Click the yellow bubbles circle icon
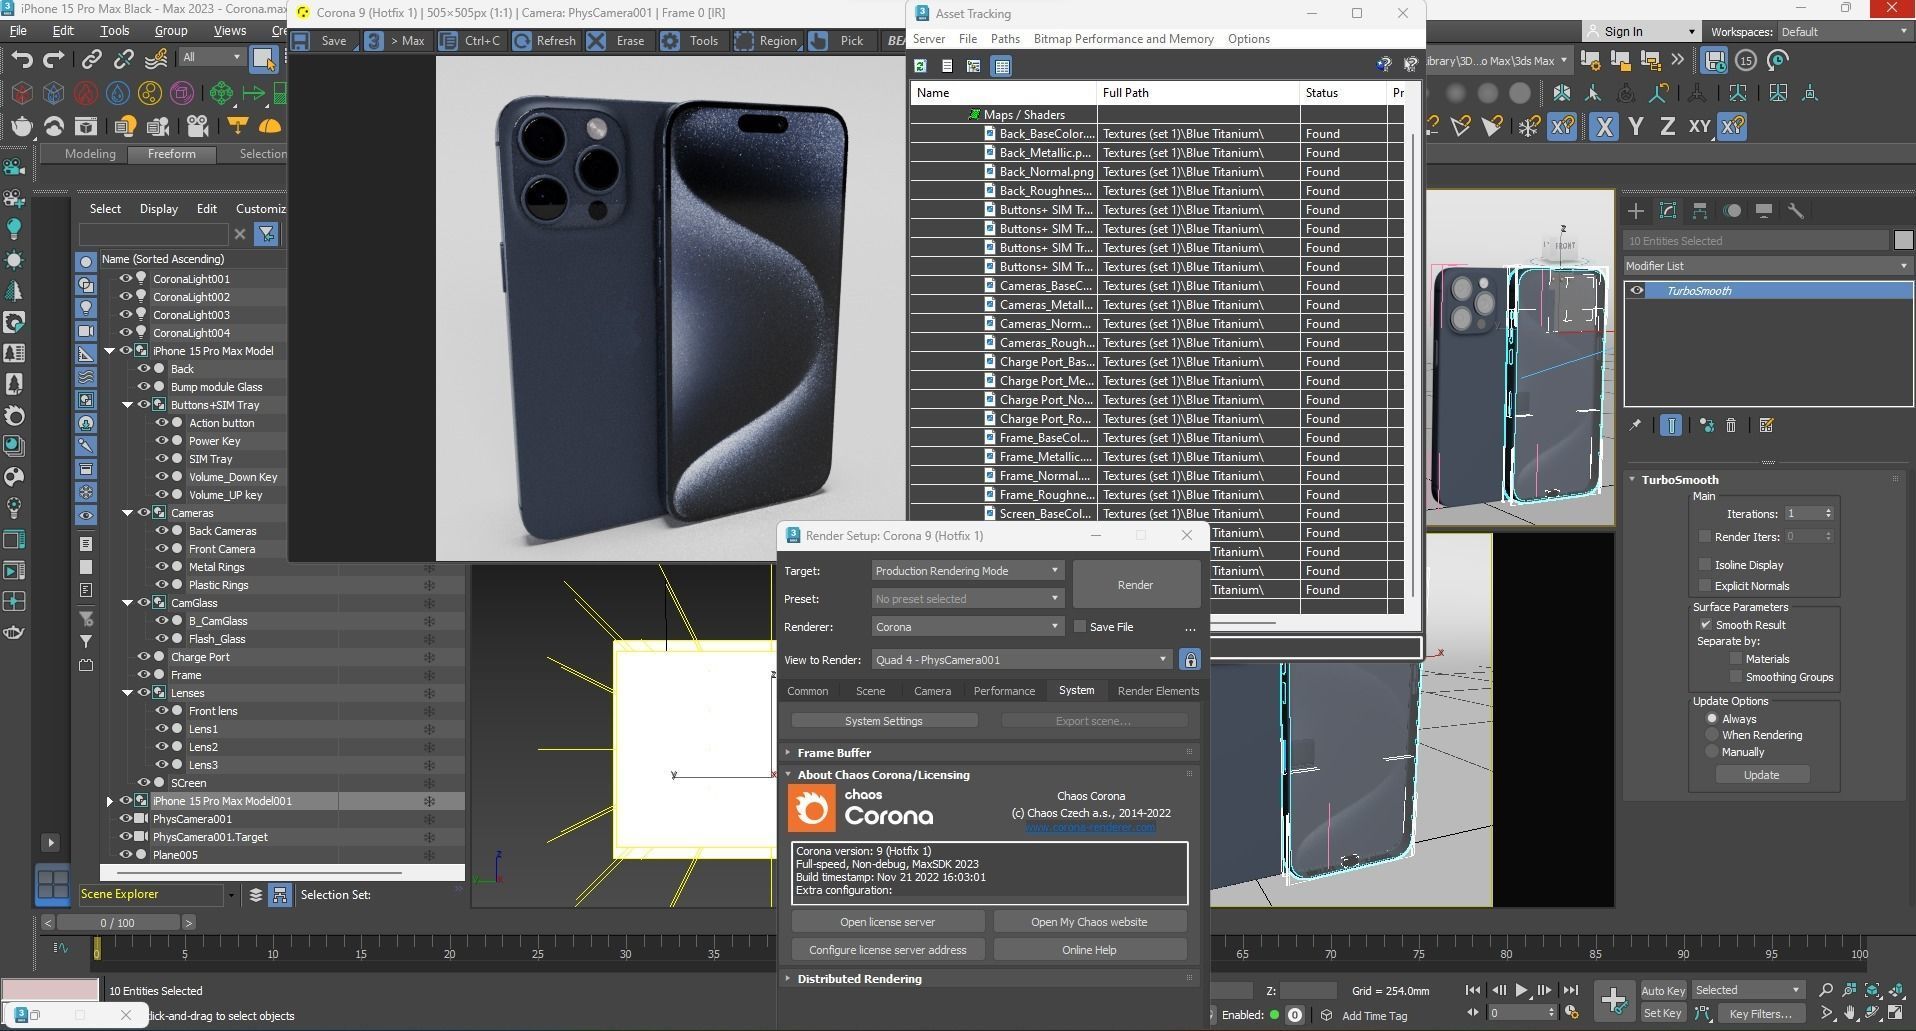The image size is (1916, 1031). tap(150, 93)
